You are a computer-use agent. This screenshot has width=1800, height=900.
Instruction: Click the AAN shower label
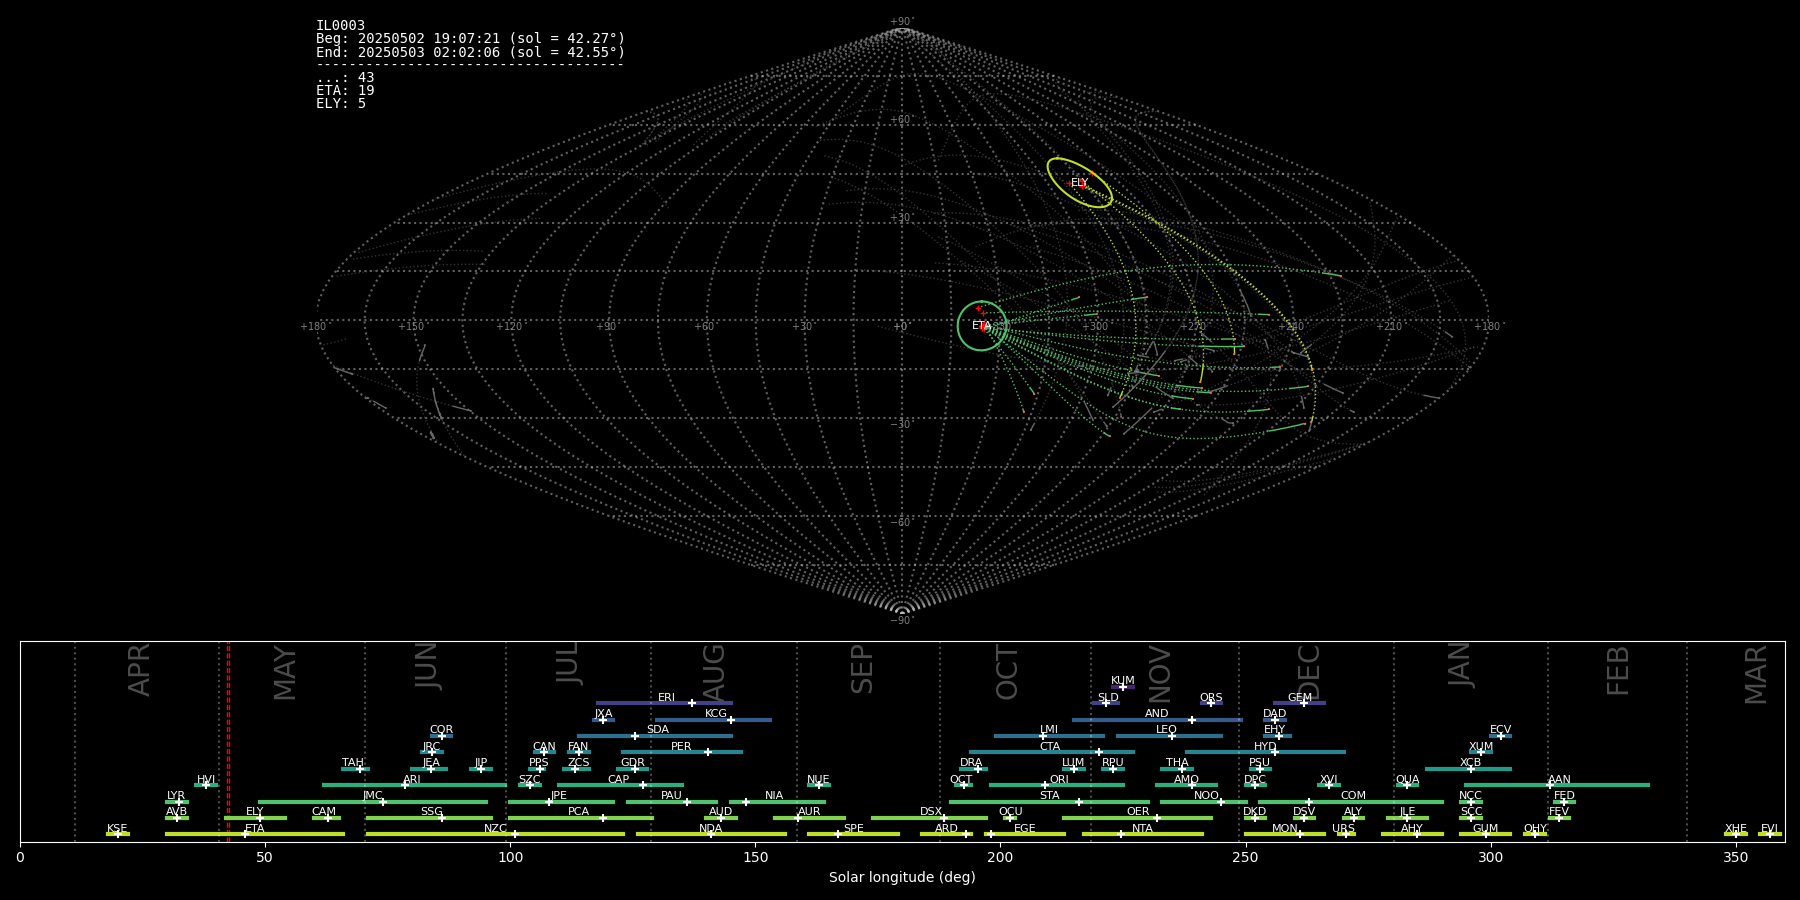1559,779
